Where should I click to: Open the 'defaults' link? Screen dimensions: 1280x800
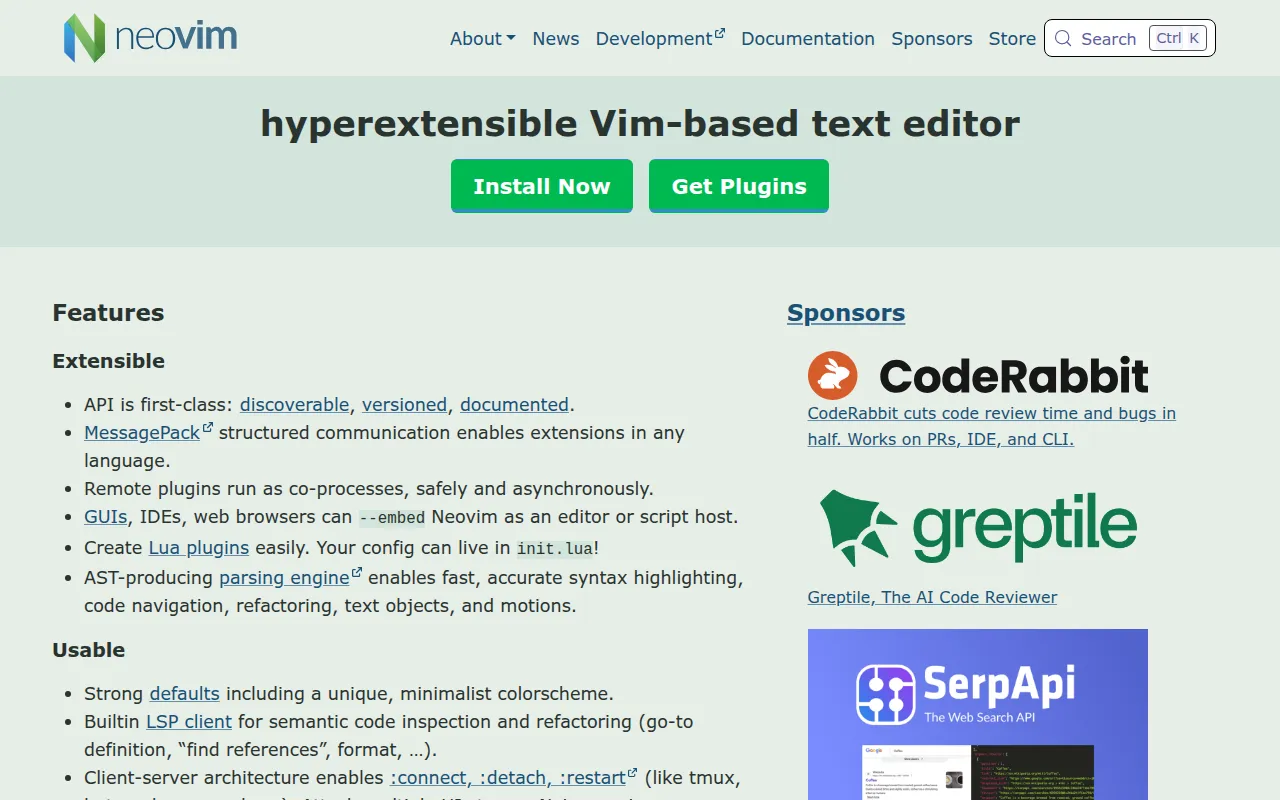coord(185,694)
